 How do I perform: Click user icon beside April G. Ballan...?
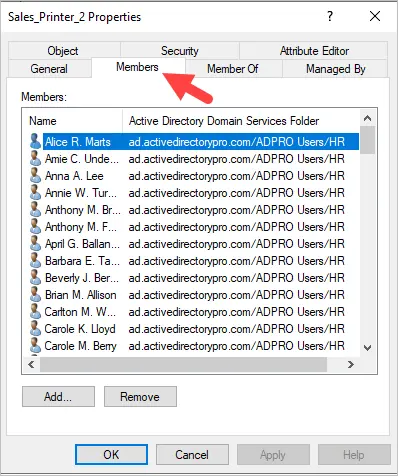coord(35,243)
